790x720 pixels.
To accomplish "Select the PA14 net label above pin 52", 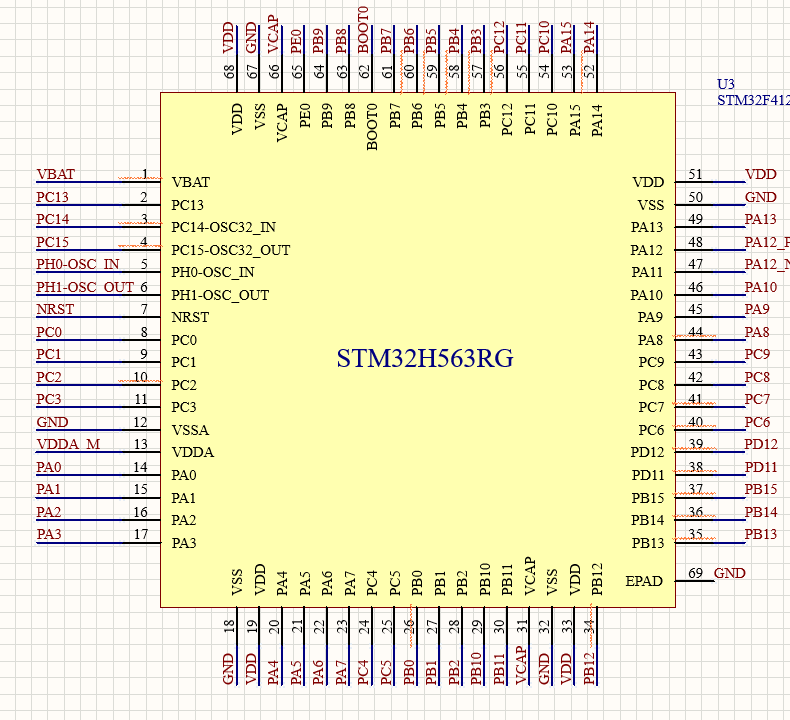I will point(589,38).
